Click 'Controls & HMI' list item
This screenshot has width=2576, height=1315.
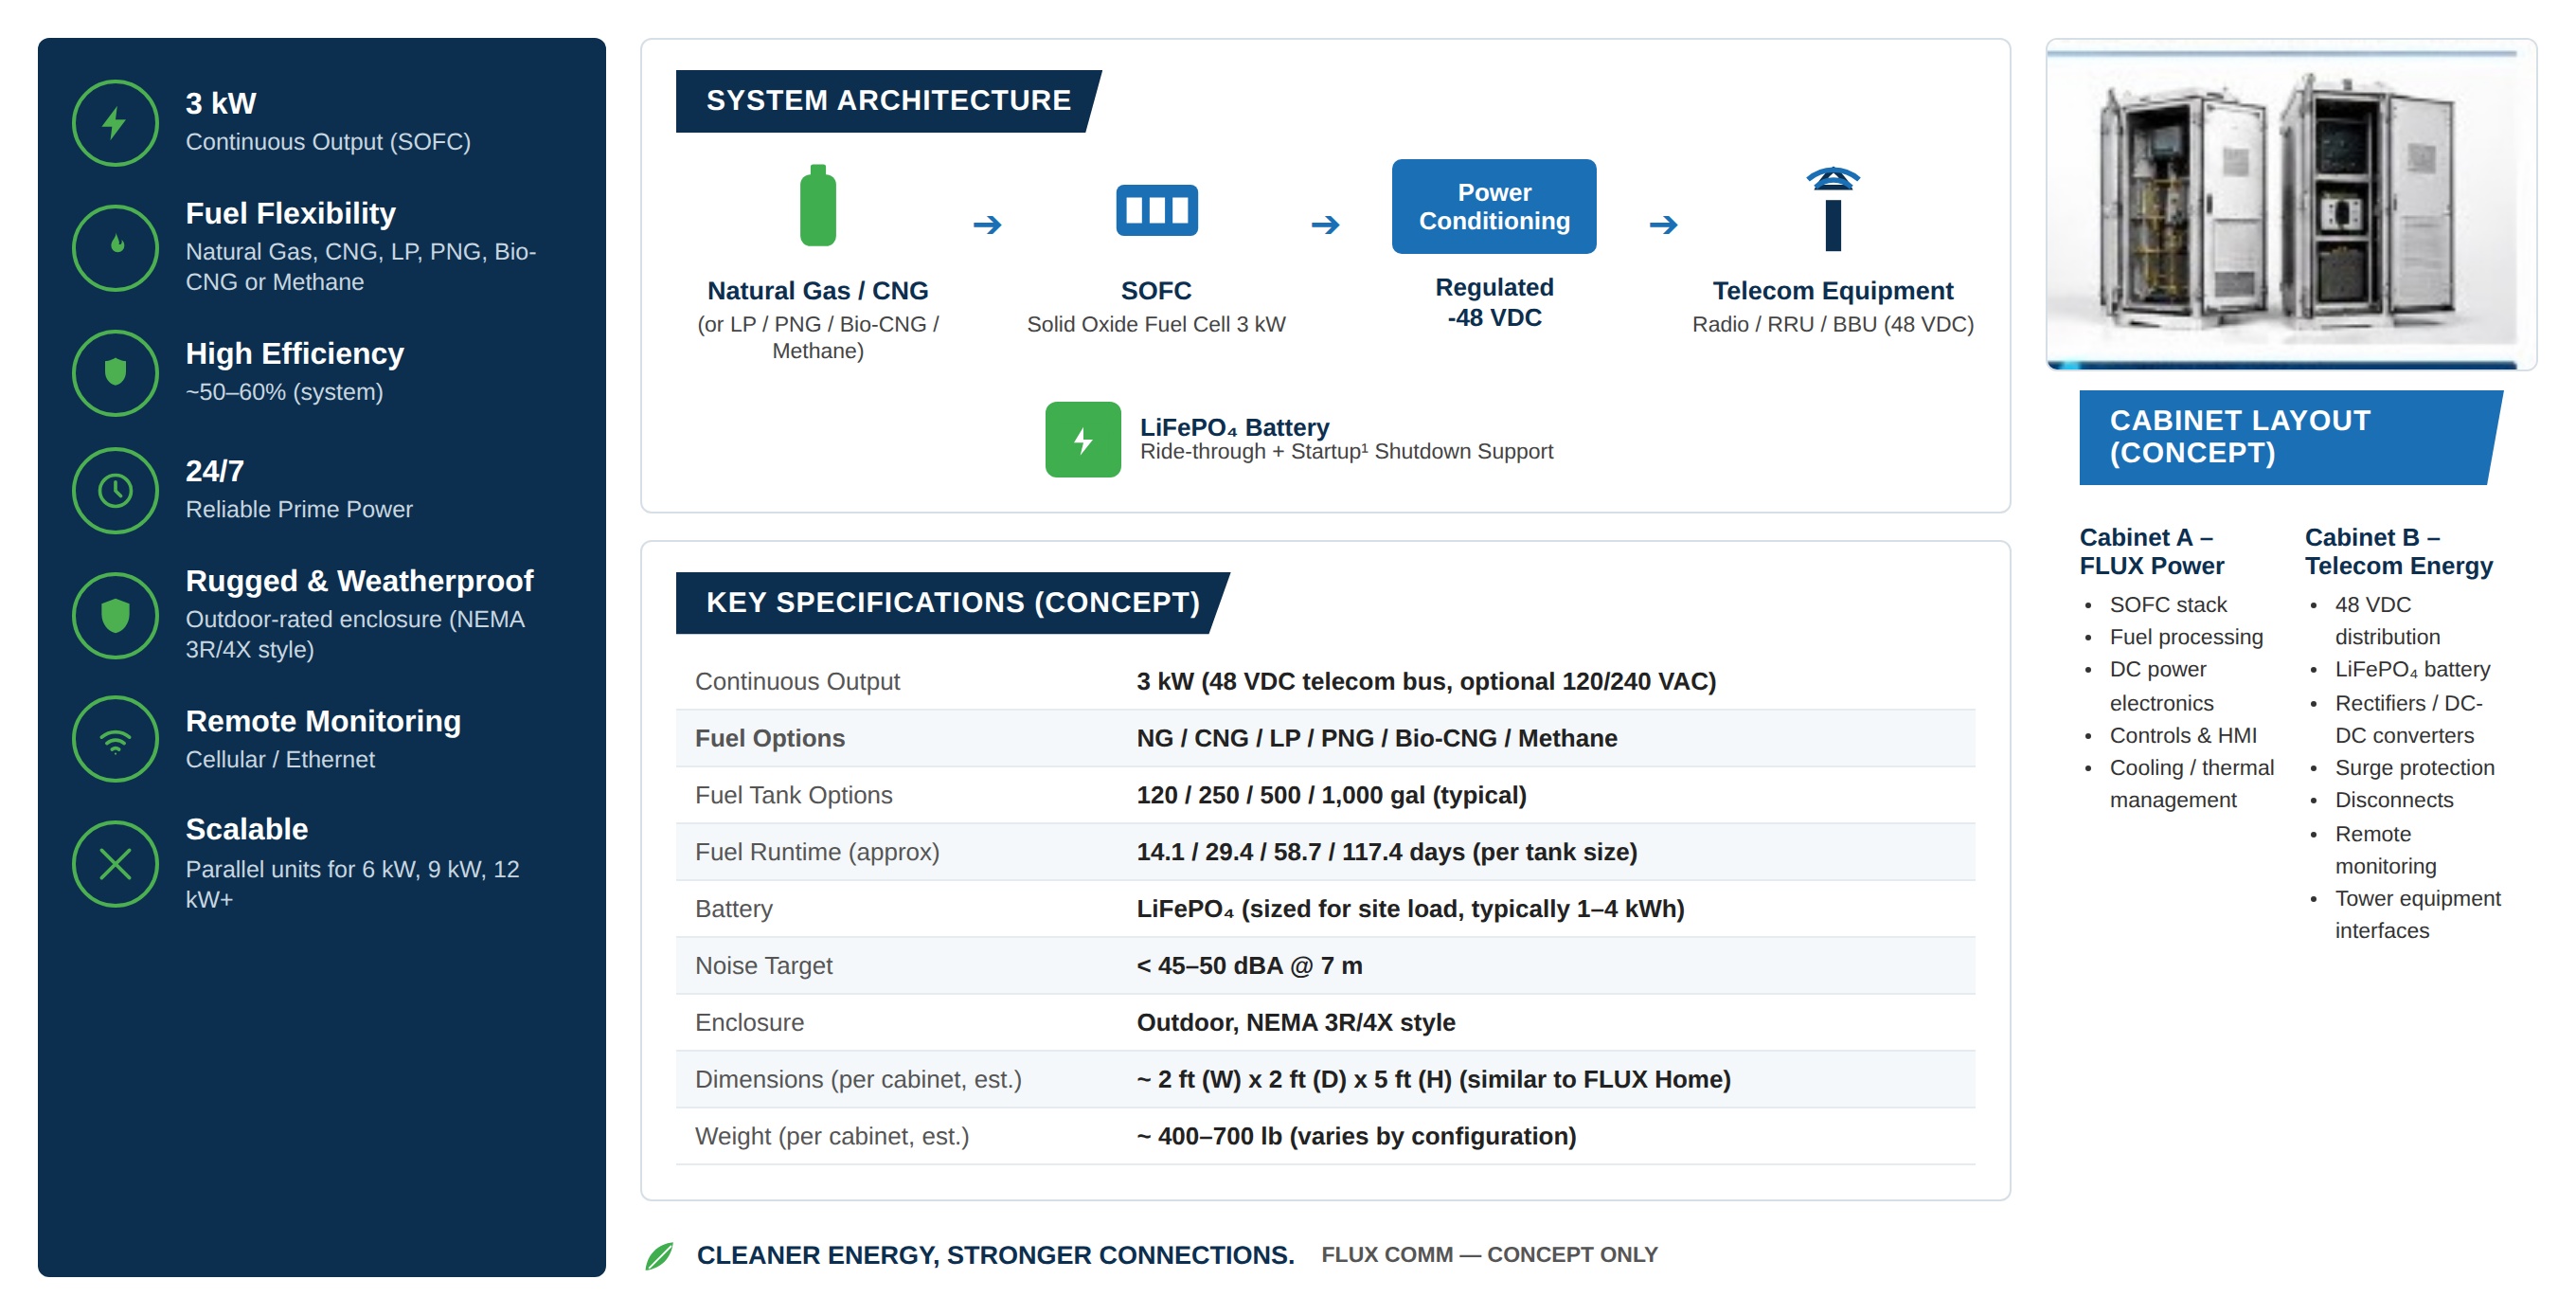tap(2182, 736)
